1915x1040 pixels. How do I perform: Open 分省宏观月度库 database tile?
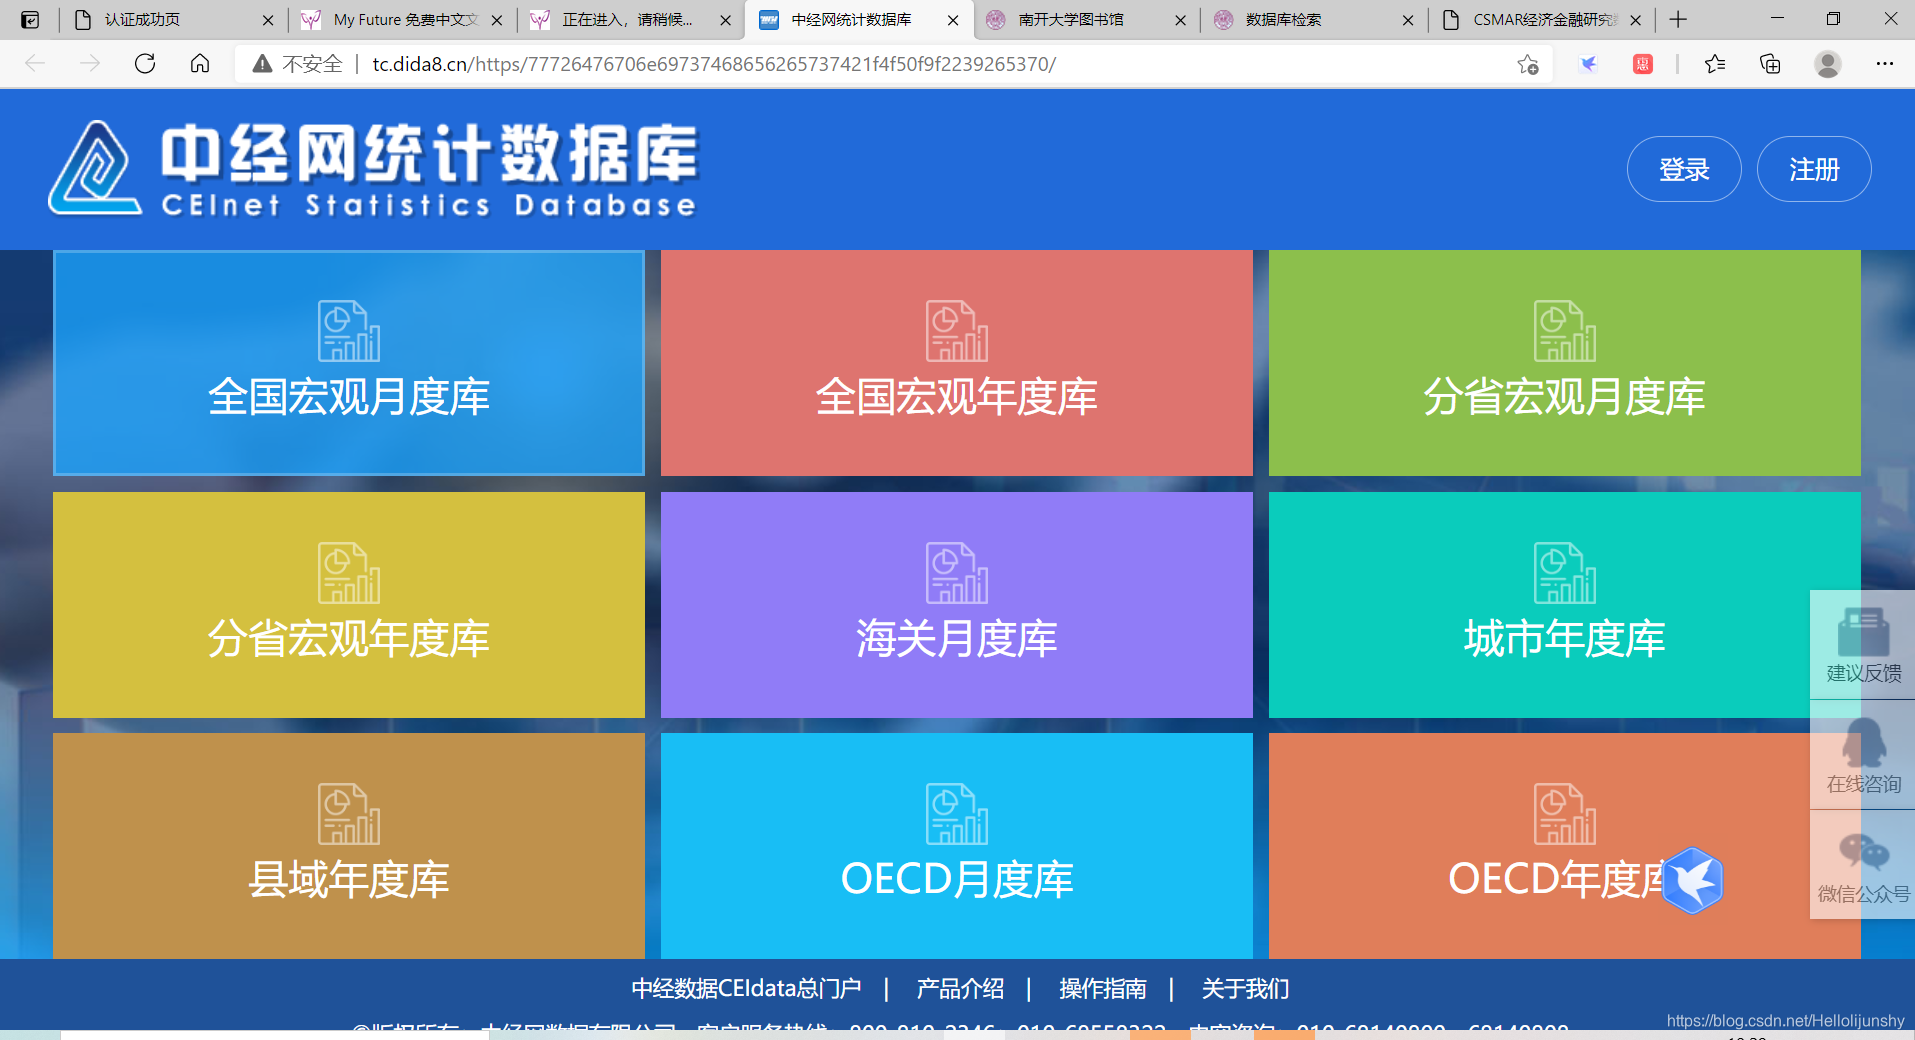(1564, 363)
